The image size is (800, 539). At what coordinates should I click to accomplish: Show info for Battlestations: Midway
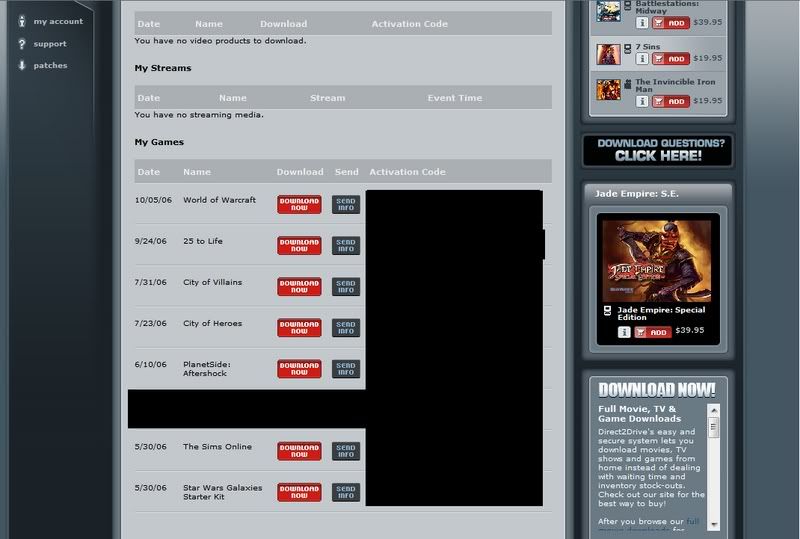642,23
